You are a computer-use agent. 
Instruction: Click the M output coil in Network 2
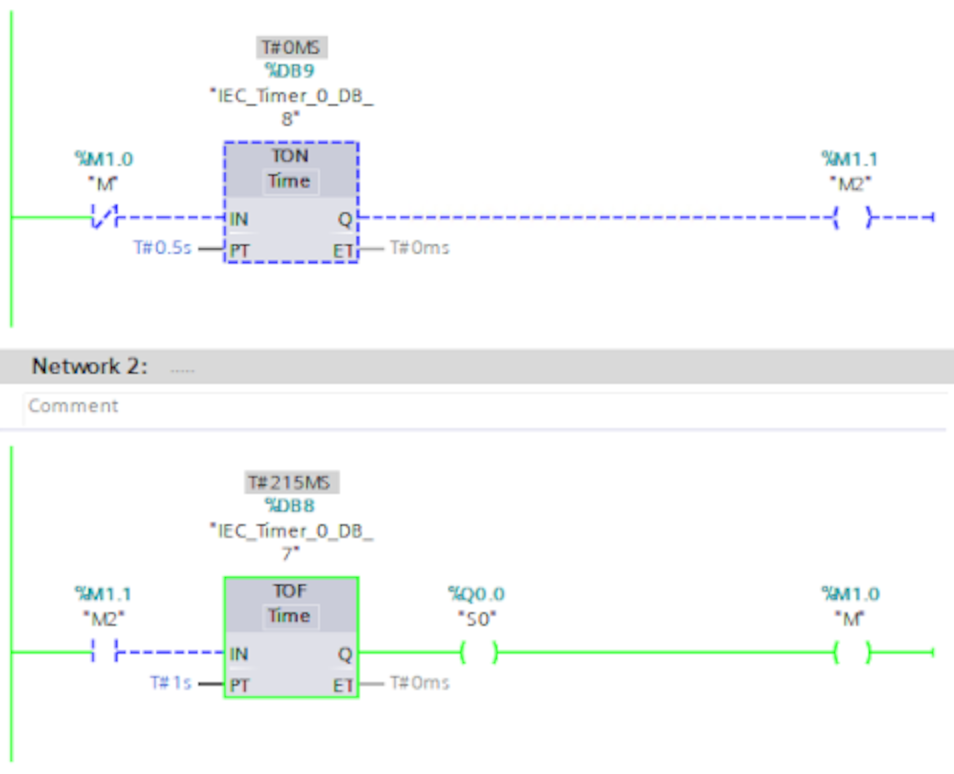coord(851,653)
